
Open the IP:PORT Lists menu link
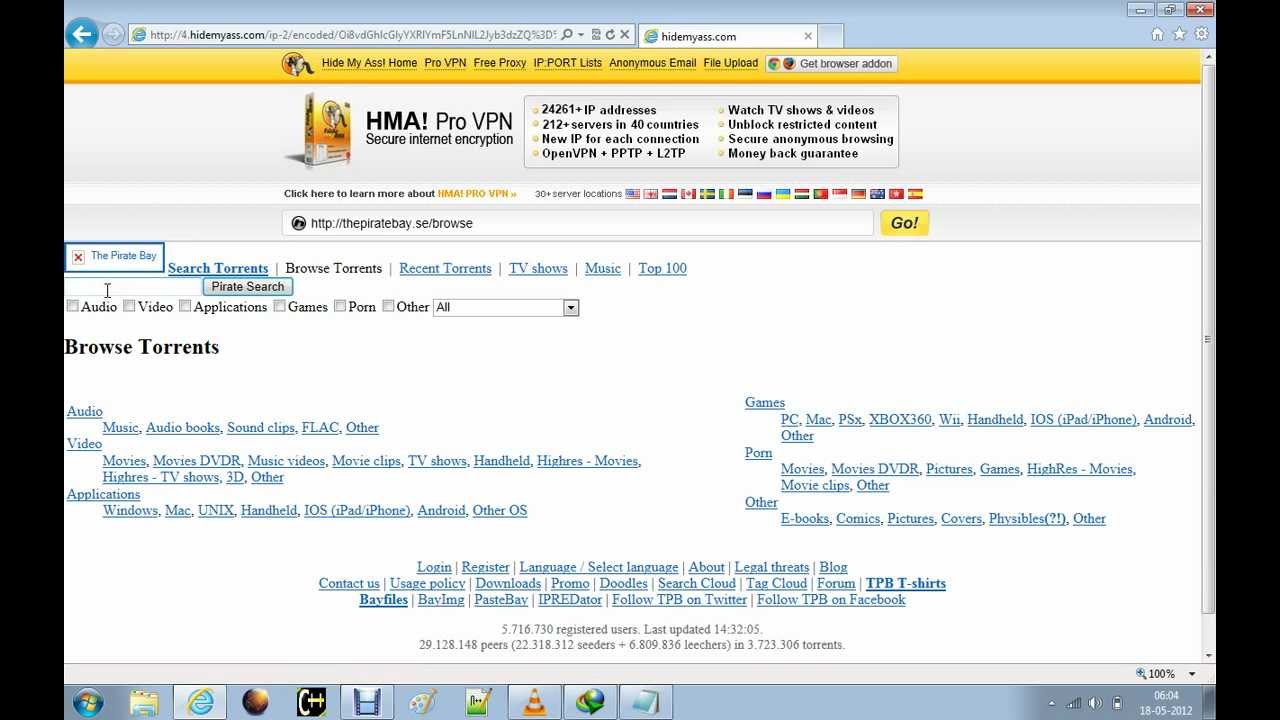(568, 63)
